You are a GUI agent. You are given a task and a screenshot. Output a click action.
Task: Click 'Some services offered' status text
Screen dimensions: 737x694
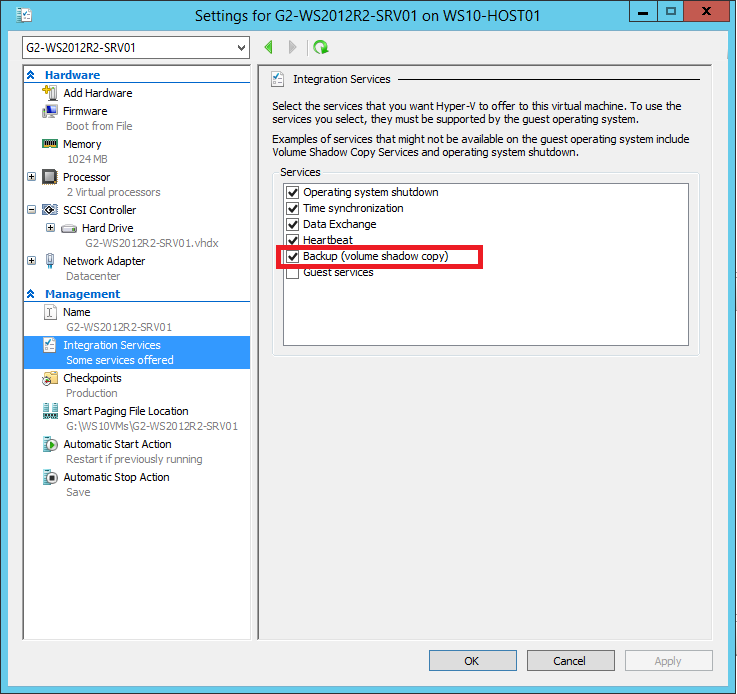[120, 360]
